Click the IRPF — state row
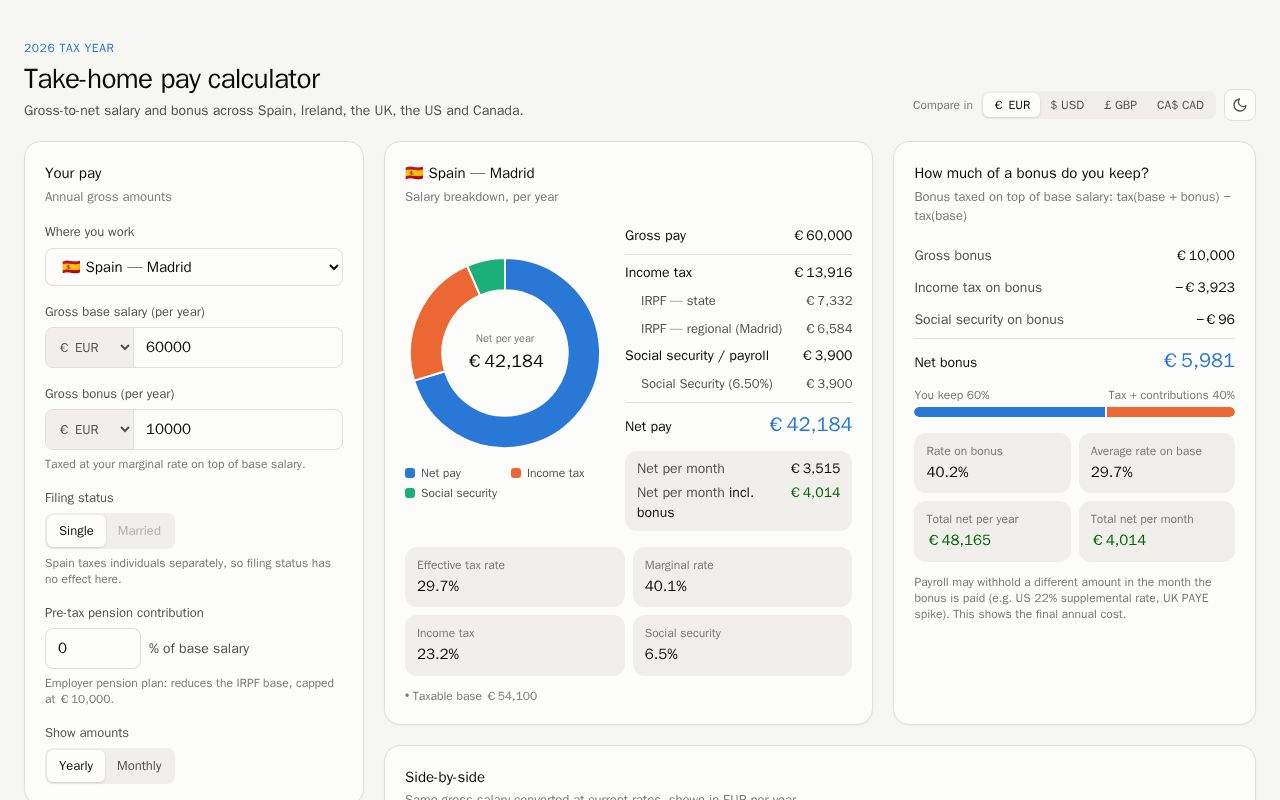This screenshot has width=1280, height=800. pos(738,301)
